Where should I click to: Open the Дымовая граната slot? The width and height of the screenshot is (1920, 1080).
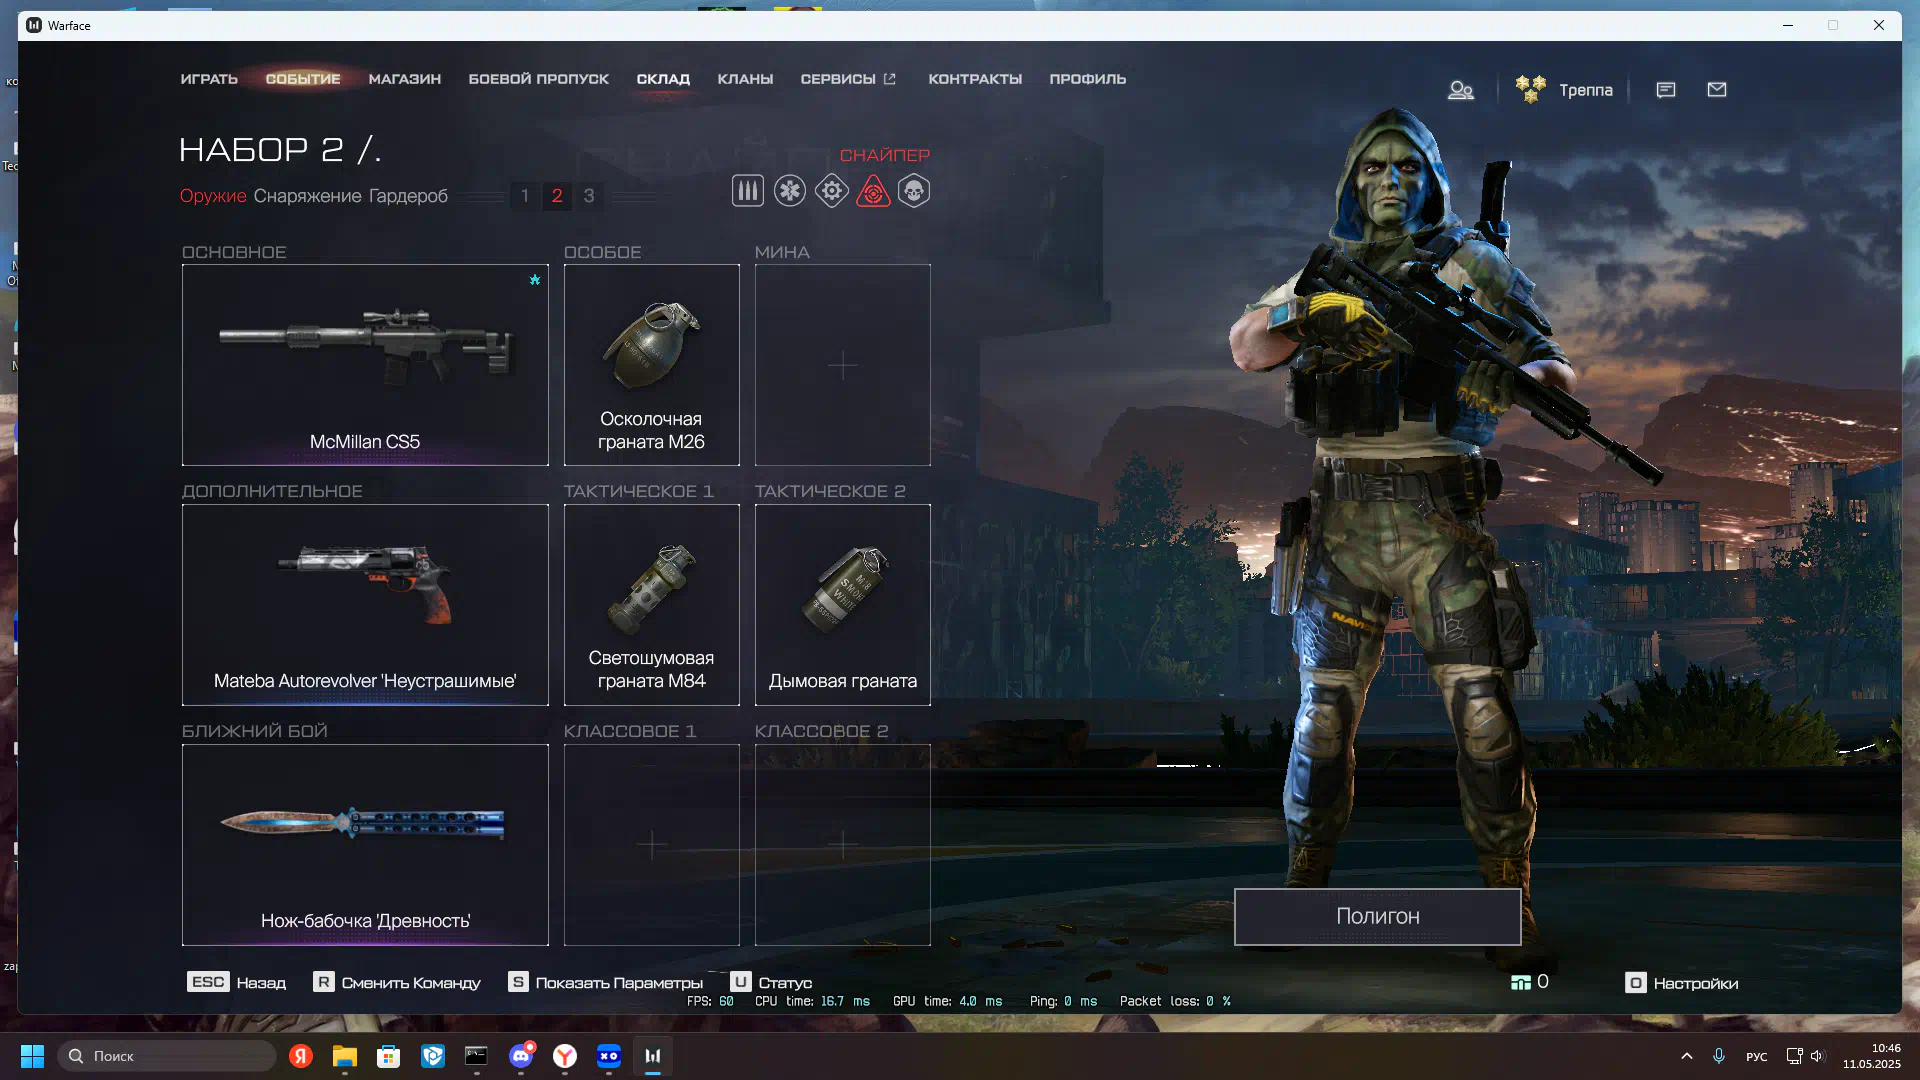(843, 605)
